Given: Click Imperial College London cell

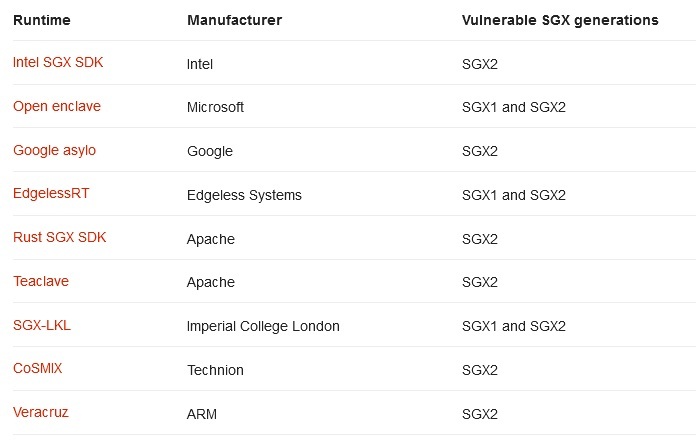Looking at the screenshot, I should tap(263, 326).
